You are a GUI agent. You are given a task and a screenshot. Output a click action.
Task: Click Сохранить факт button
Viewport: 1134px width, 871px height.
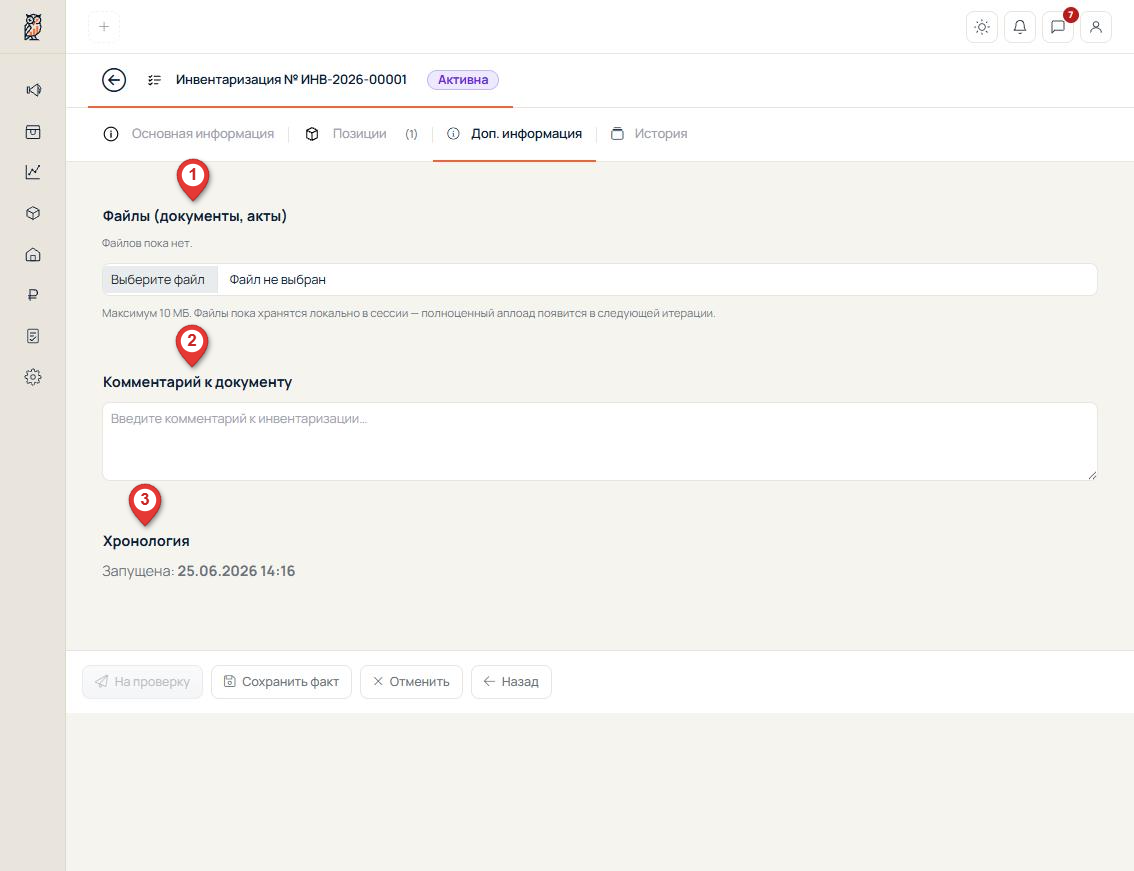click(281, 681)
